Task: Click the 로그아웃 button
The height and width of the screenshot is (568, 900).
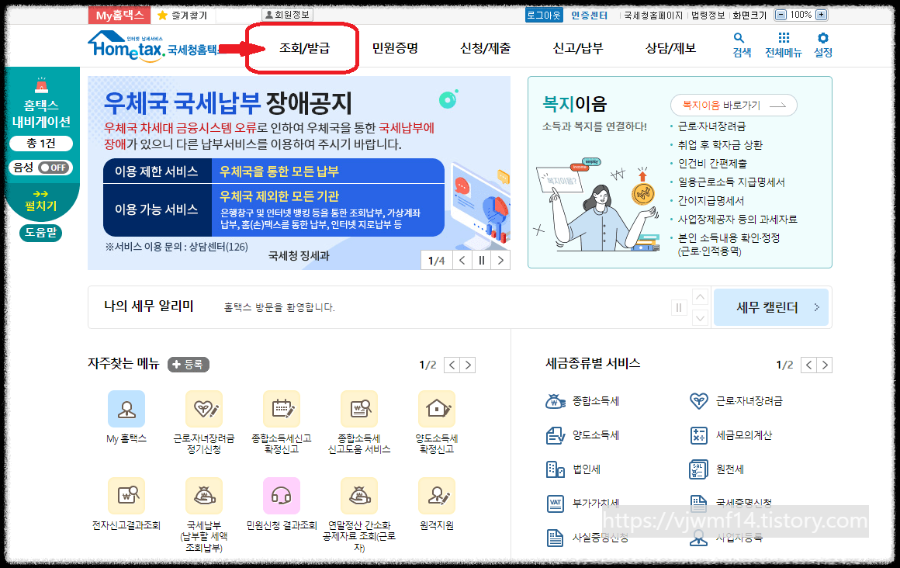Action: click(544, 15)
